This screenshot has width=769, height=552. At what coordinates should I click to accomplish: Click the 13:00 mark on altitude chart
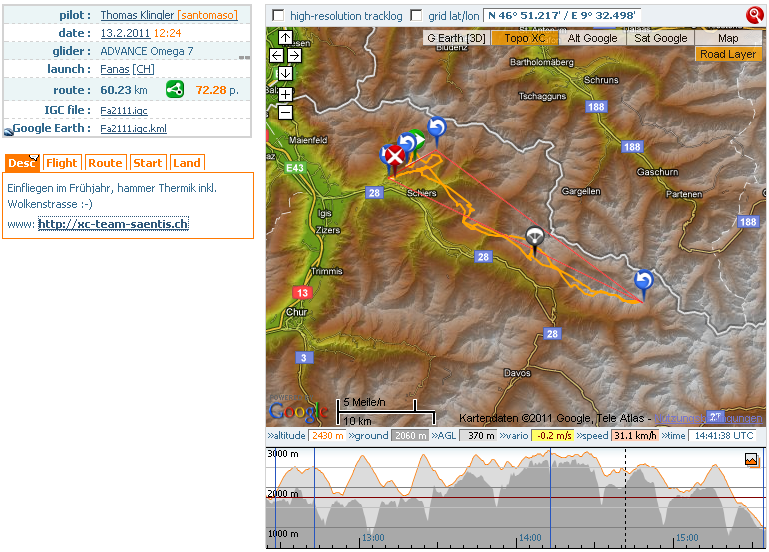click(373, 538)
